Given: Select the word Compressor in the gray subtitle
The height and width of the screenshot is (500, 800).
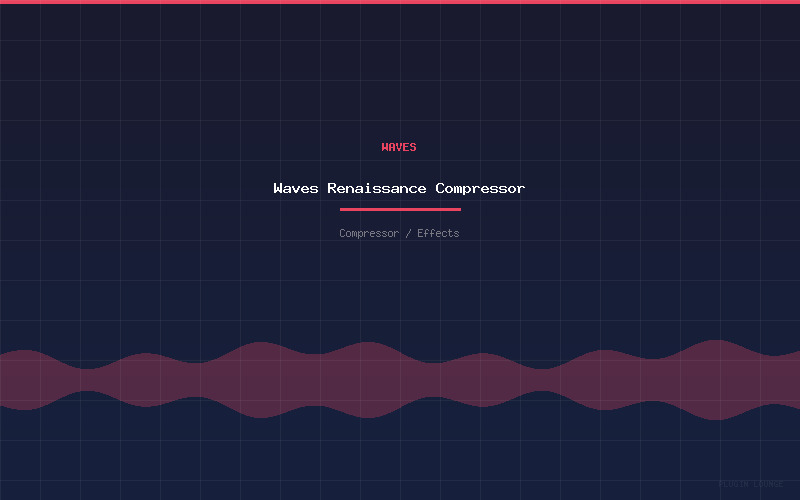Looking at the screenshot, I should [x=369, y=233].
